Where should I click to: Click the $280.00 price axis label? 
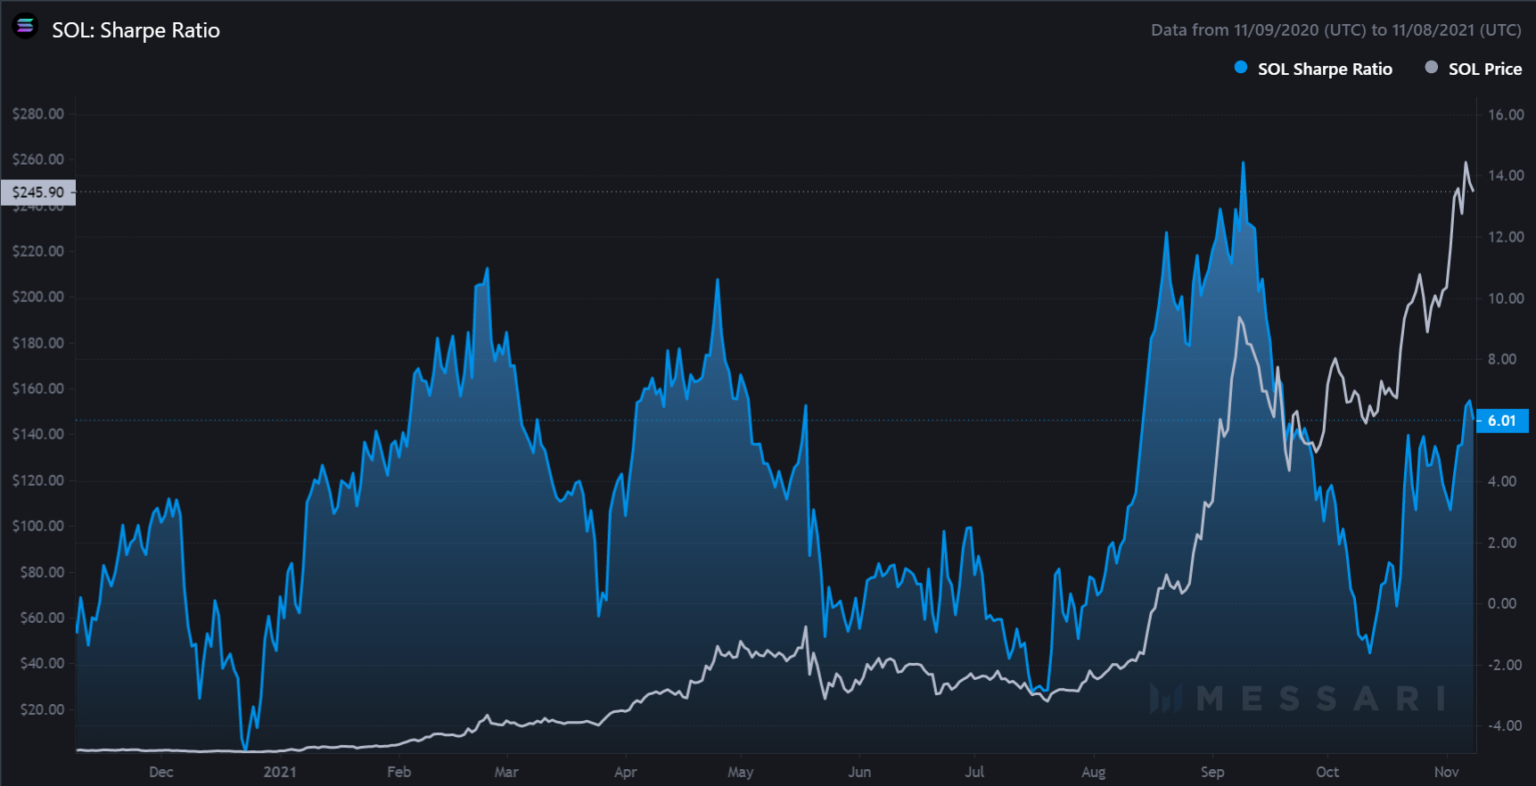38,114
